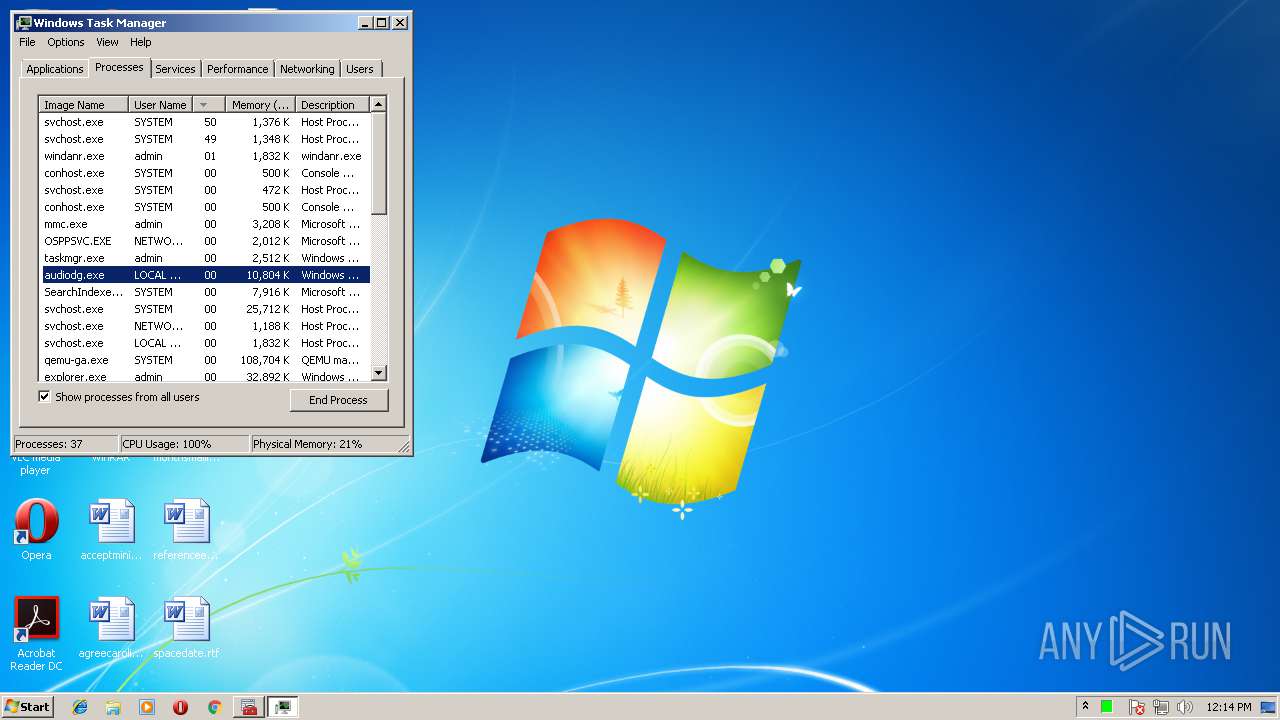Open the File menu in Task Manager
The height and width of the screenshot is (720, 1280).
[27, 42]
